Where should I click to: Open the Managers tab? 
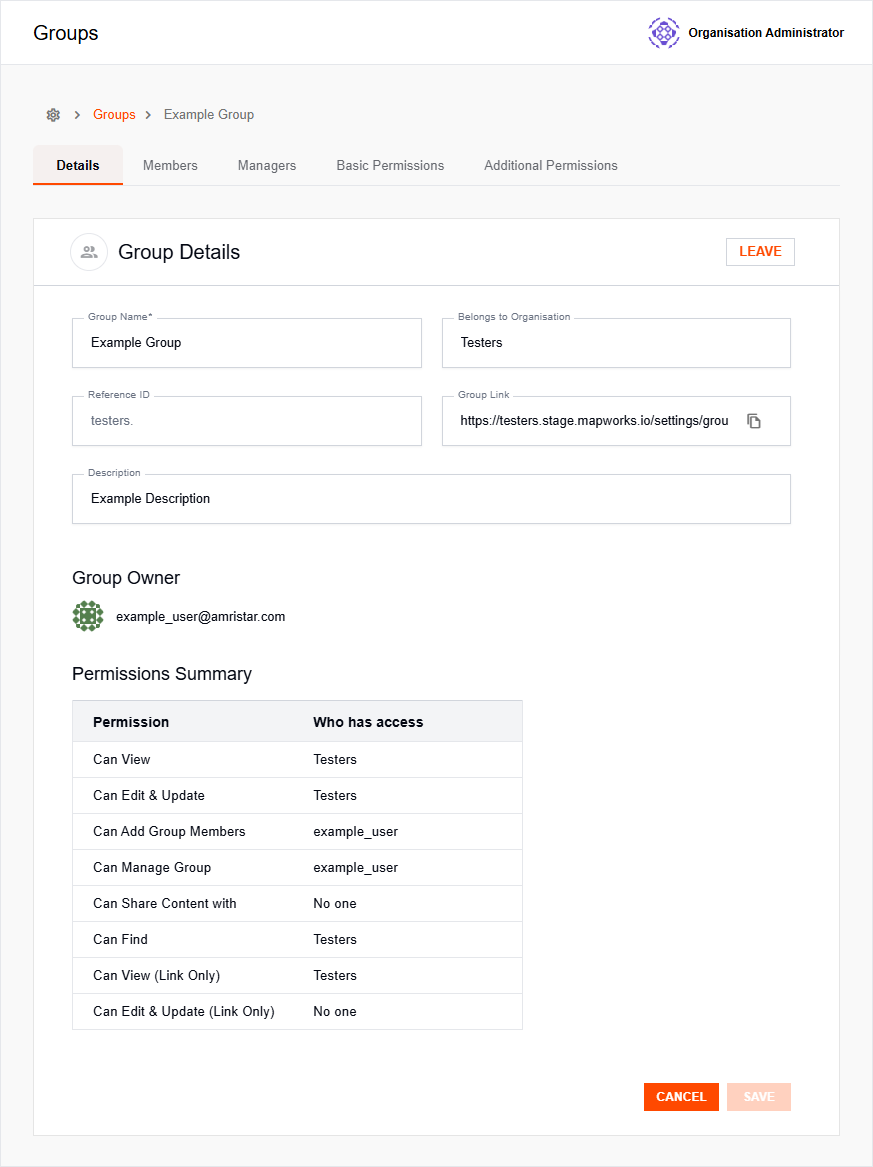pyautogui.click(x=267, y=165)
